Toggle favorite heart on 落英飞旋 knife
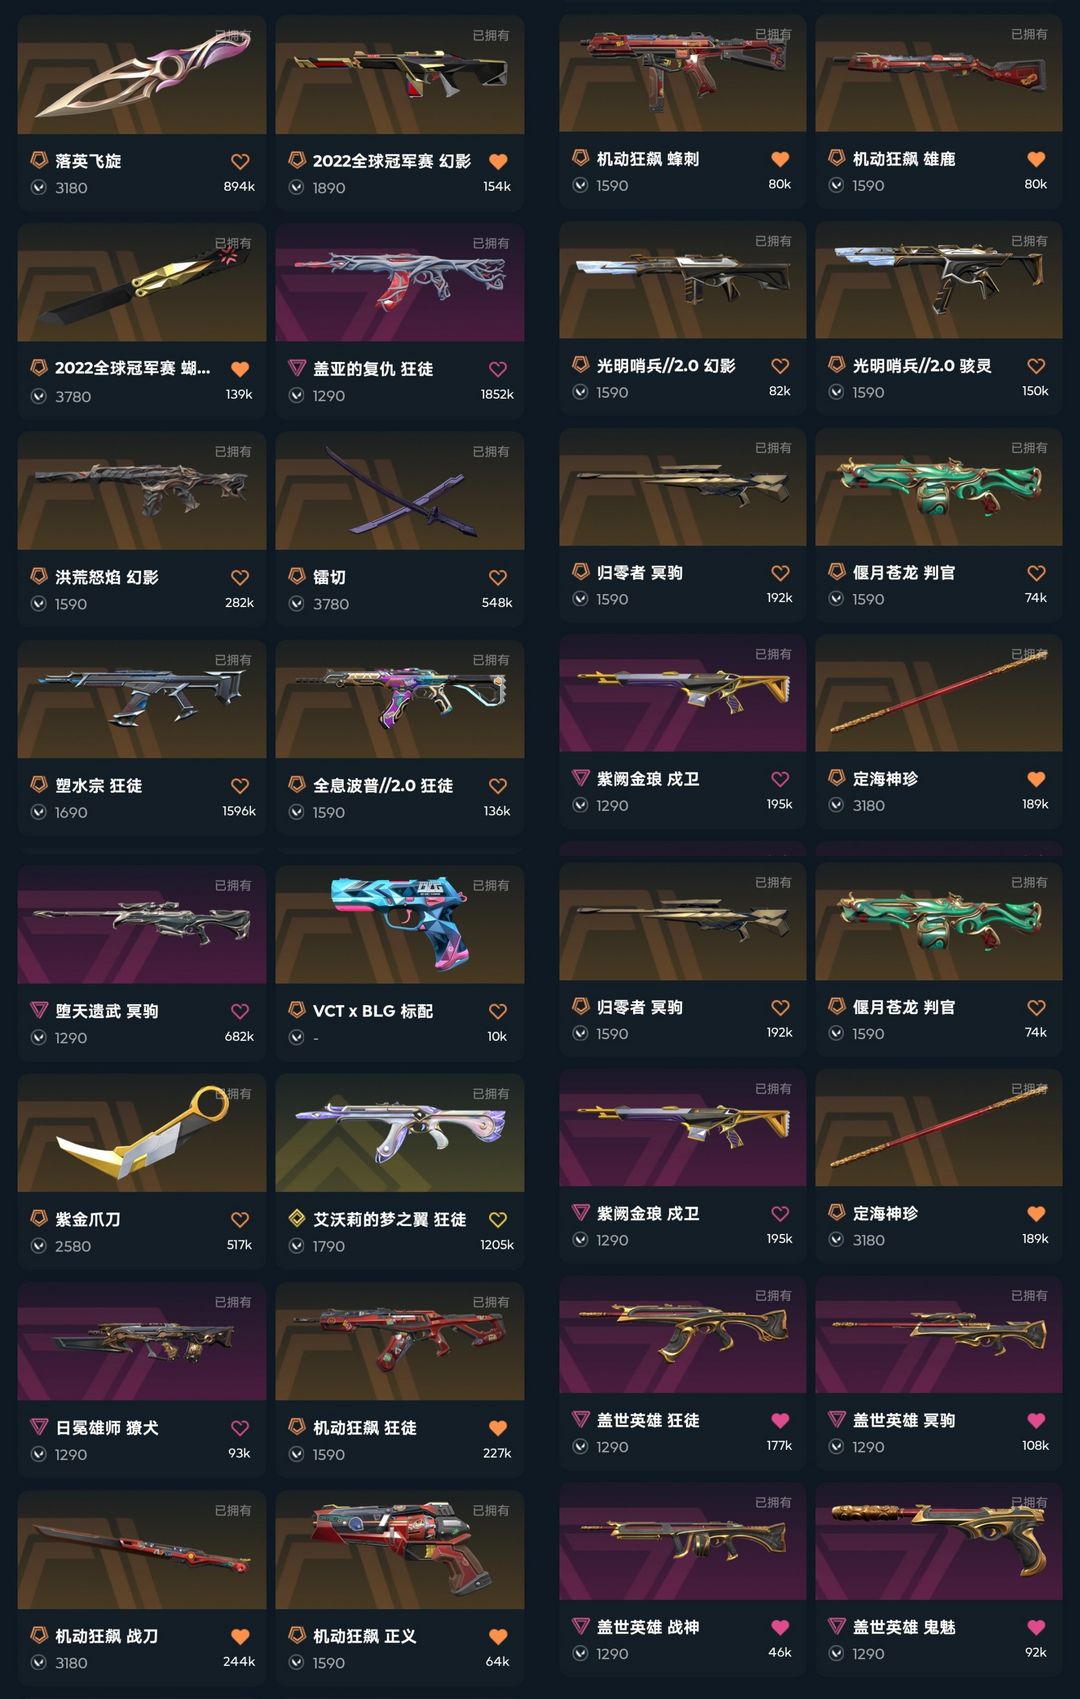 [240, 161]
